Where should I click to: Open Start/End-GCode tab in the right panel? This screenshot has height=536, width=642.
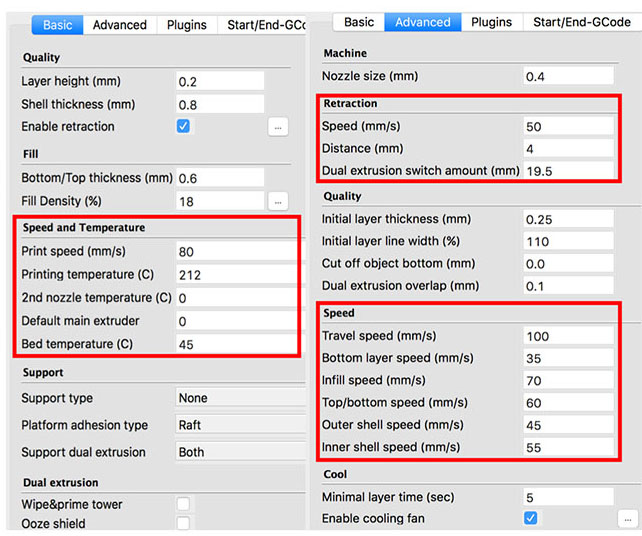pos(582,22)
